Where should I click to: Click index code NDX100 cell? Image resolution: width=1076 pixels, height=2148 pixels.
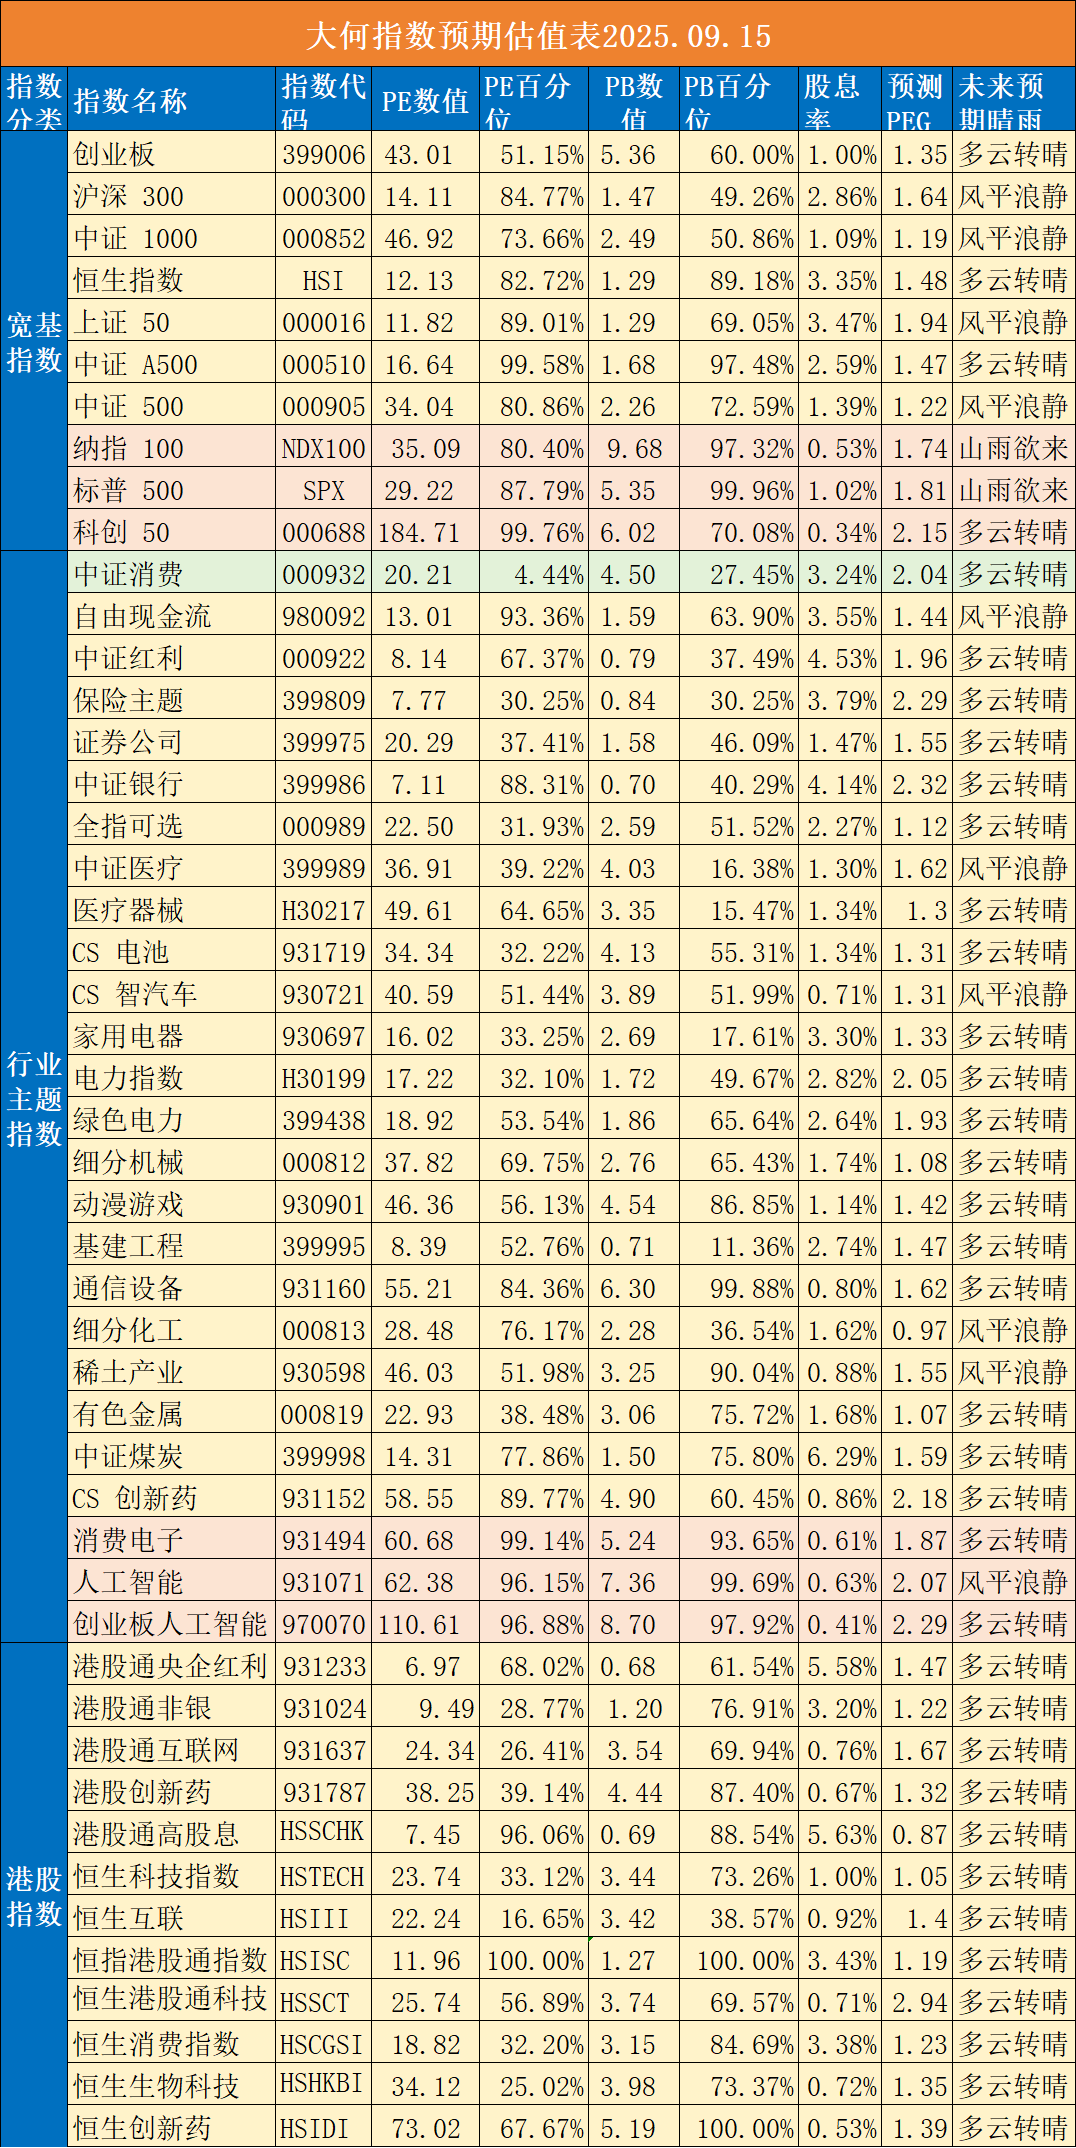pyautogui.click(x=323, y=449)
